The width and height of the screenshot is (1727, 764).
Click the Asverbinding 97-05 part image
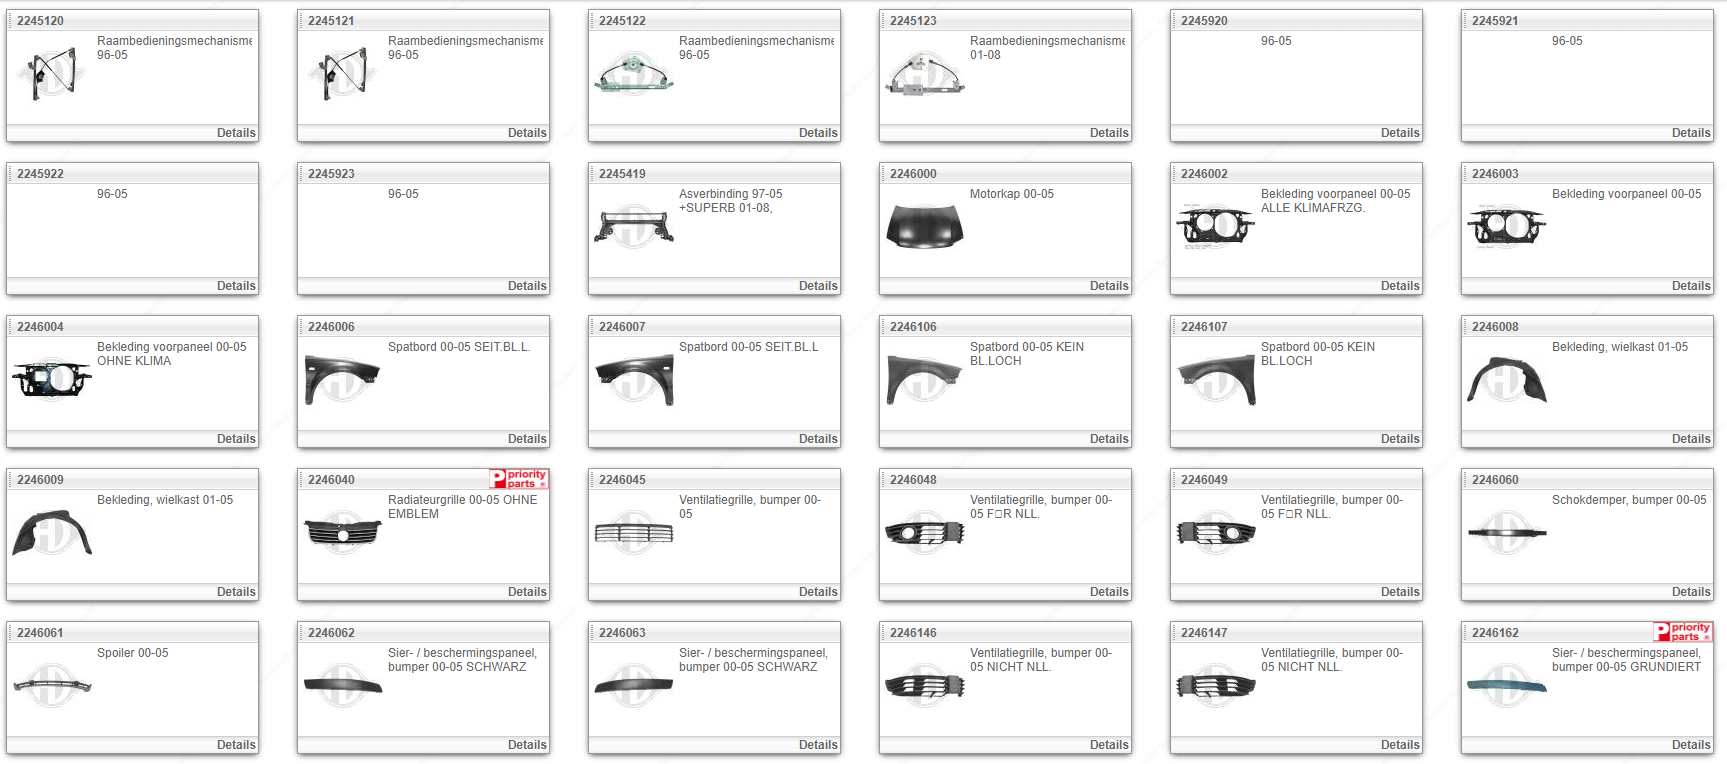pos(633,227)
